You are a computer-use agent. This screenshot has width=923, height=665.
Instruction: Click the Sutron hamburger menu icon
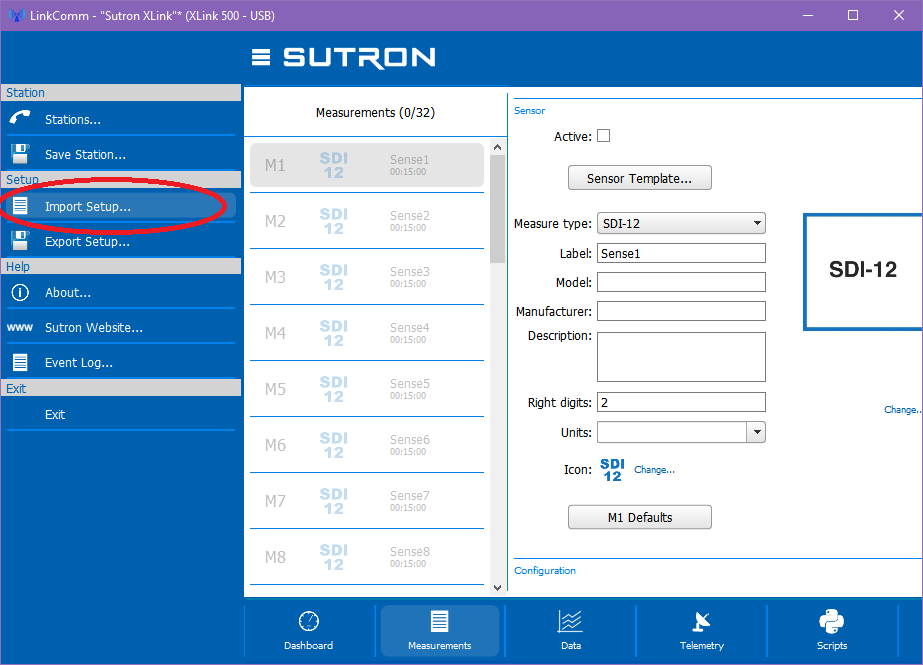pos(261,57)
